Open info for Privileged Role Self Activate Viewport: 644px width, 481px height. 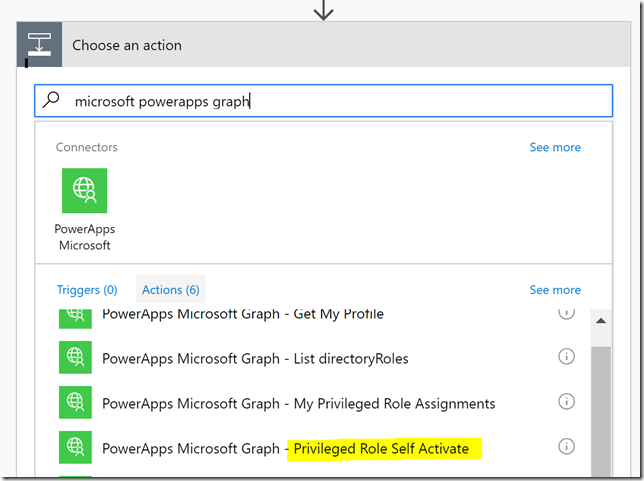coord(566,446)
